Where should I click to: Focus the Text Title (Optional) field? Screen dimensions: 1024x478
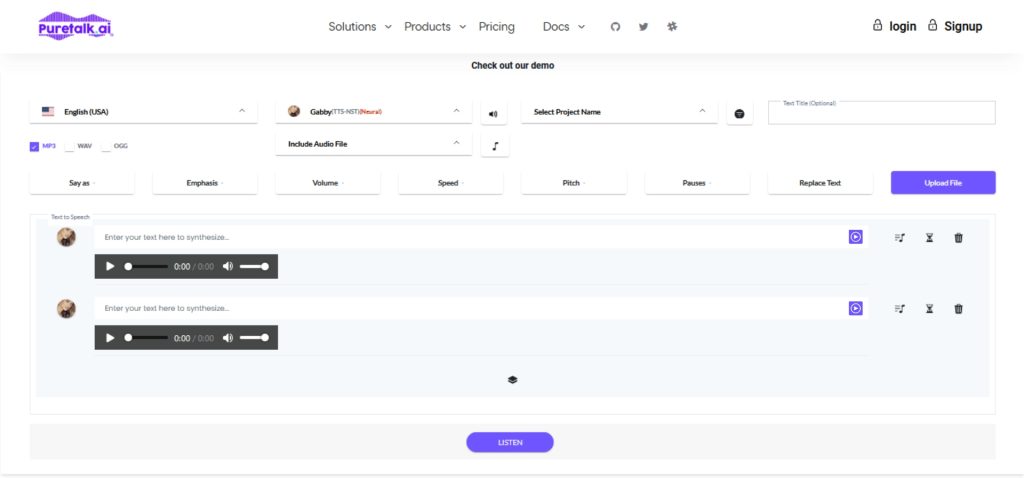[882, 113]
